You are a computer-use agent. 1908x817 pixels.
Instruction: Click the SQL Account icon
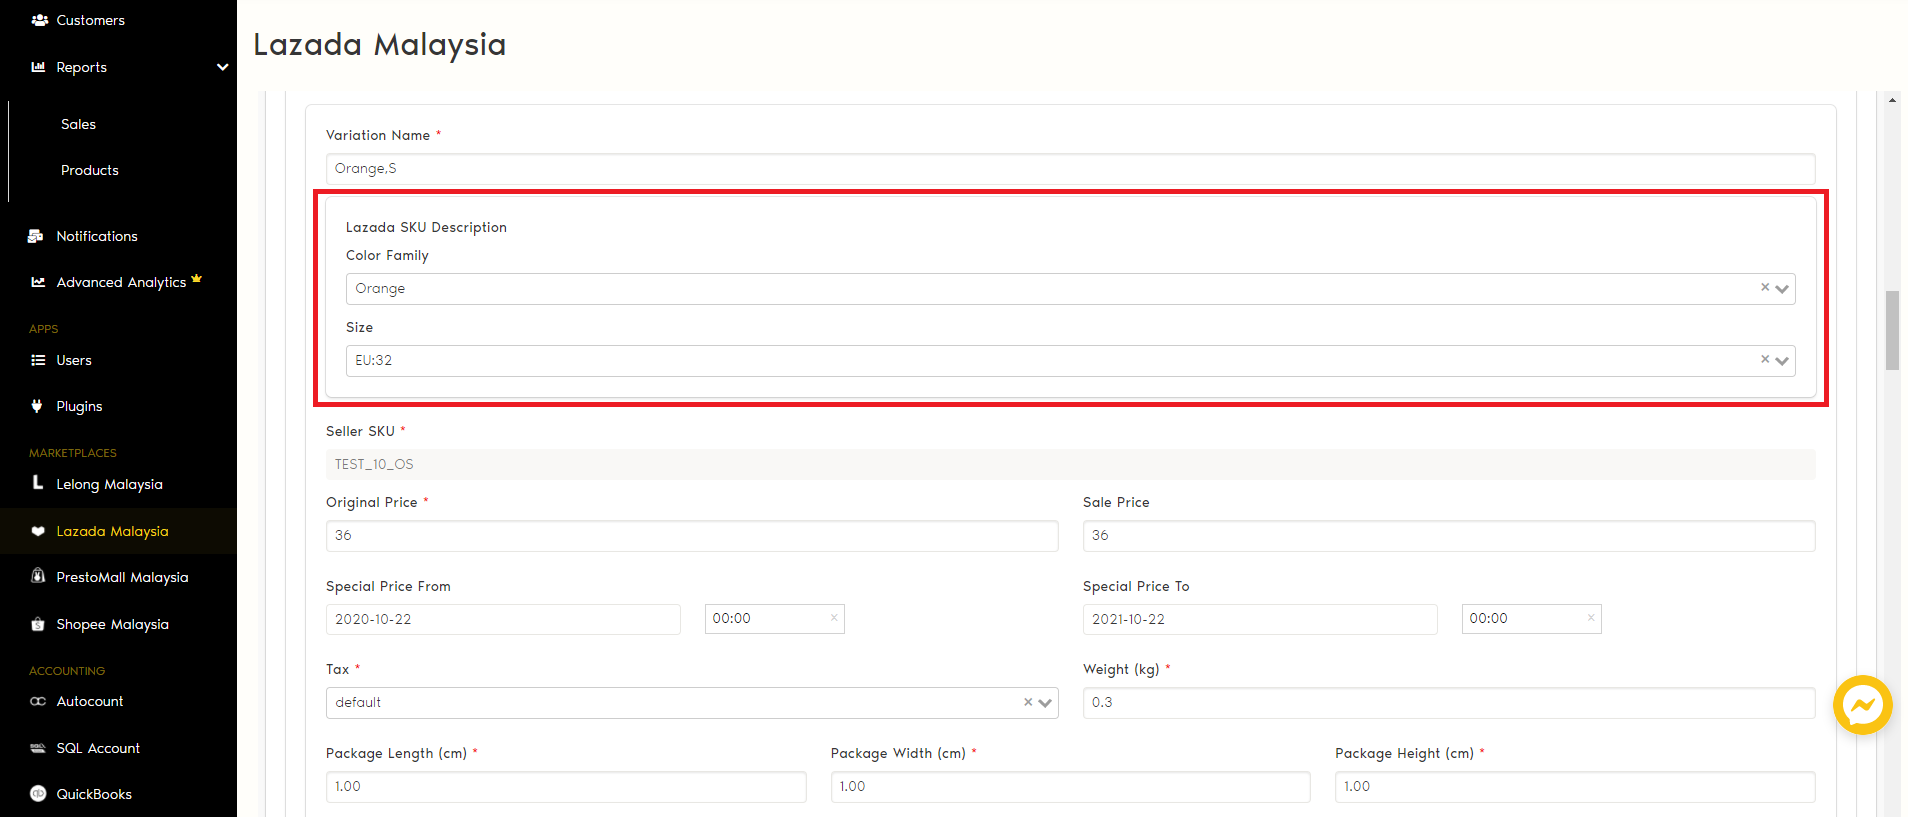38,748
